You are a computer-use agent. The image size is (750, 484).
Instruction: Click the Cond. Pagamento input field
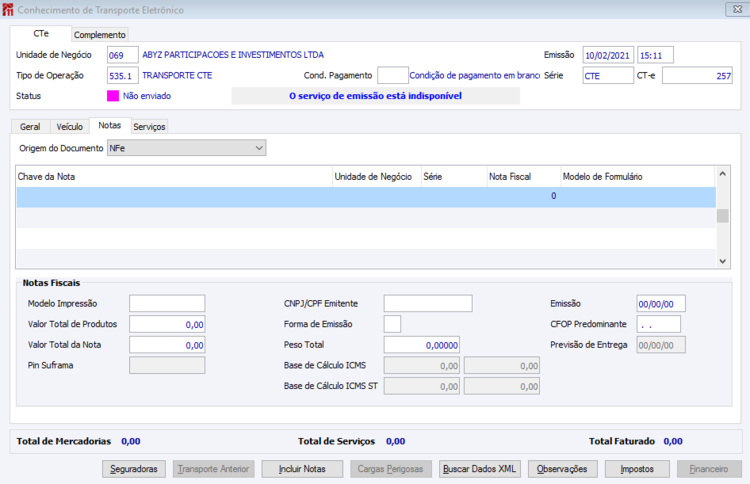[392, 76]
